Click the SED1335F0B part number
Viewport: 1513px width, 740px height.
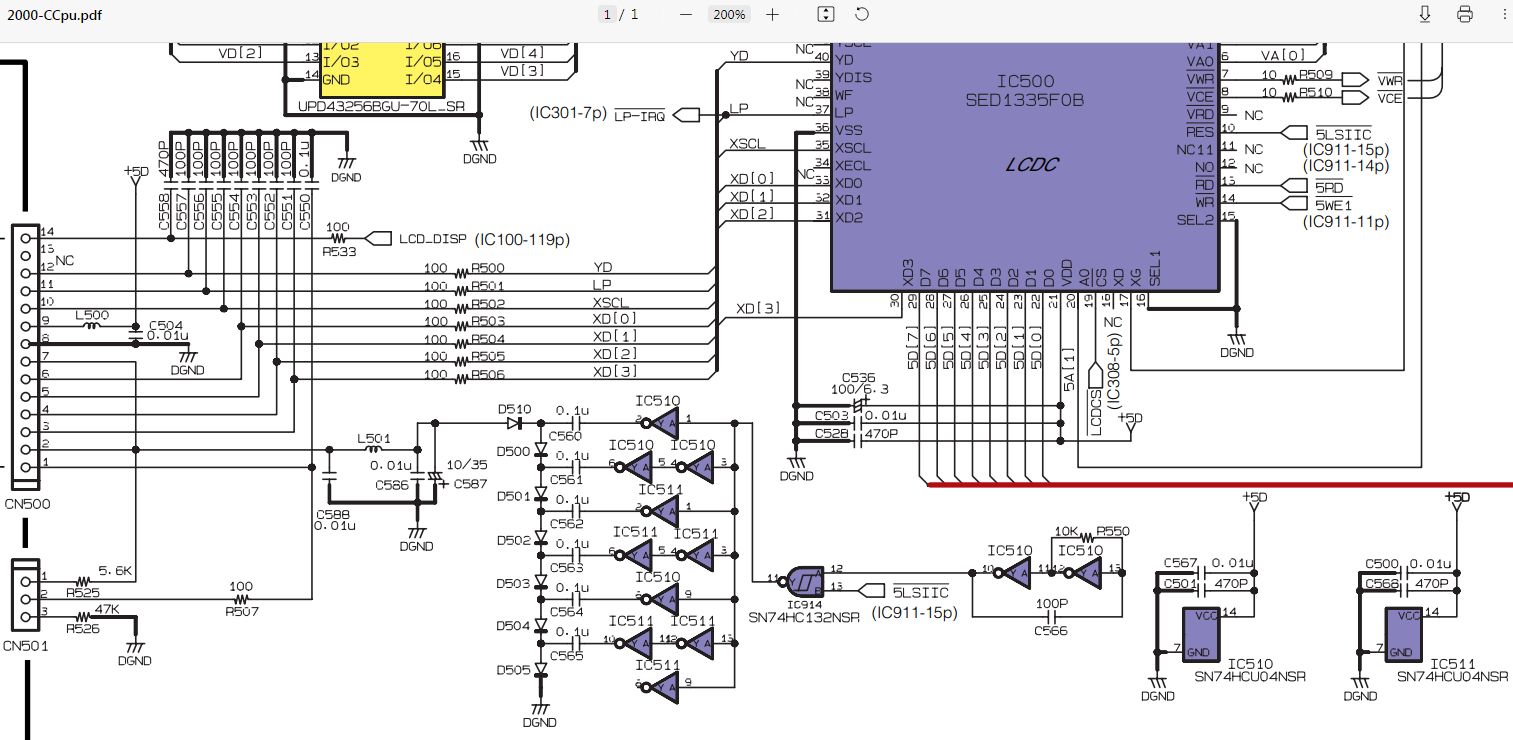click(x=1025, y=100)
